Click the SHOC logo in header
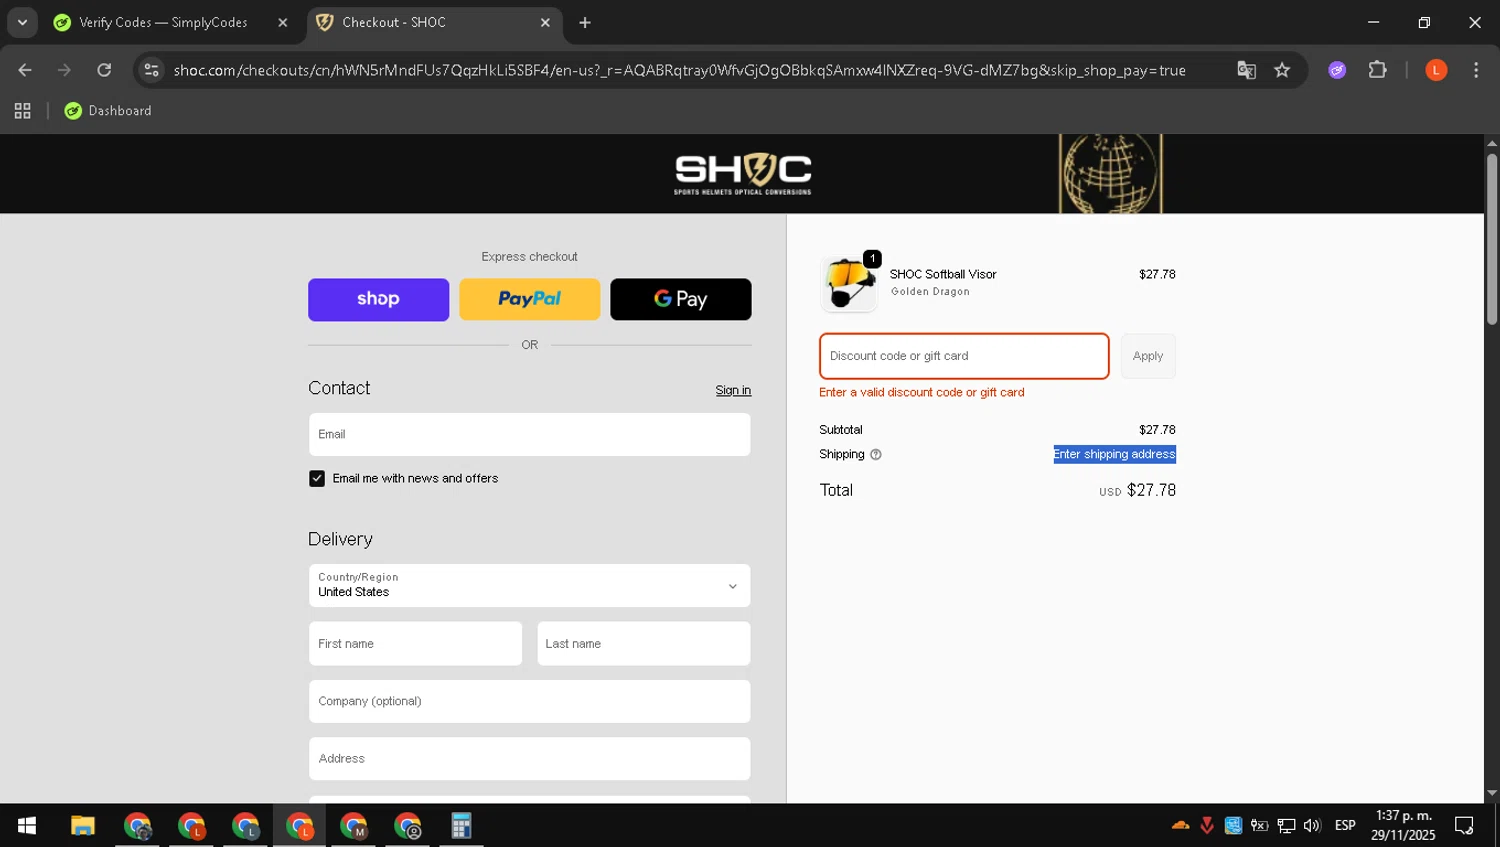Screen dimensions: 1500x847 point(742,173)
